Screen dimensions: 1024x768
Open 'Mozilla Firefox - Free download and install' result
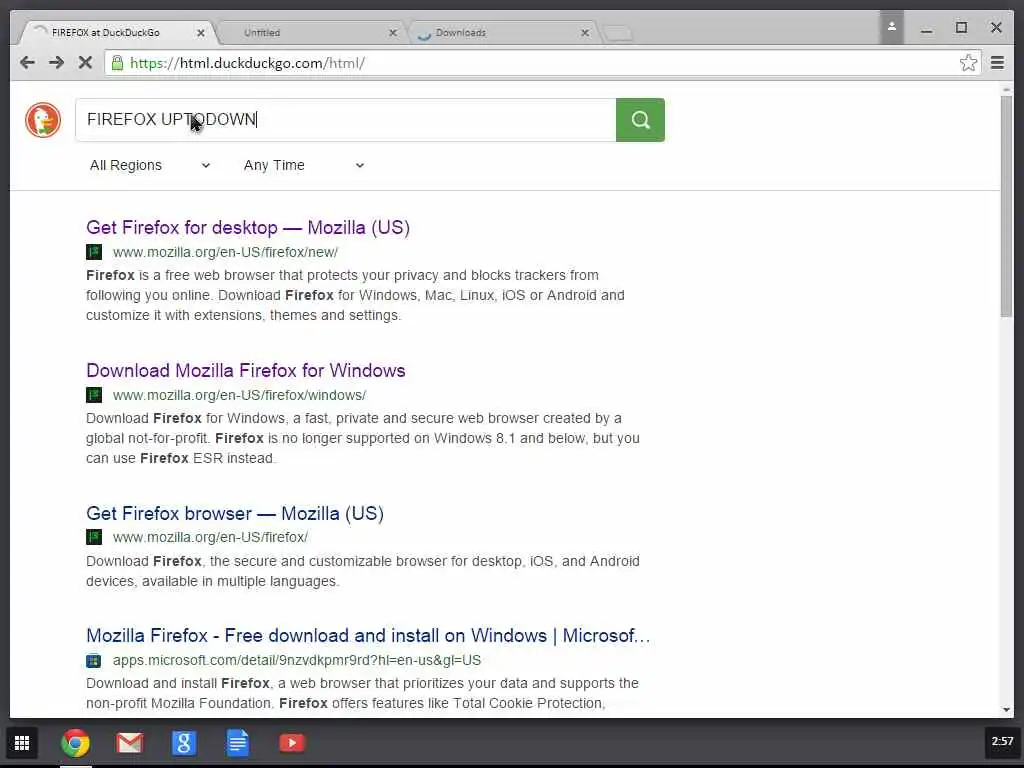point(368,635)
